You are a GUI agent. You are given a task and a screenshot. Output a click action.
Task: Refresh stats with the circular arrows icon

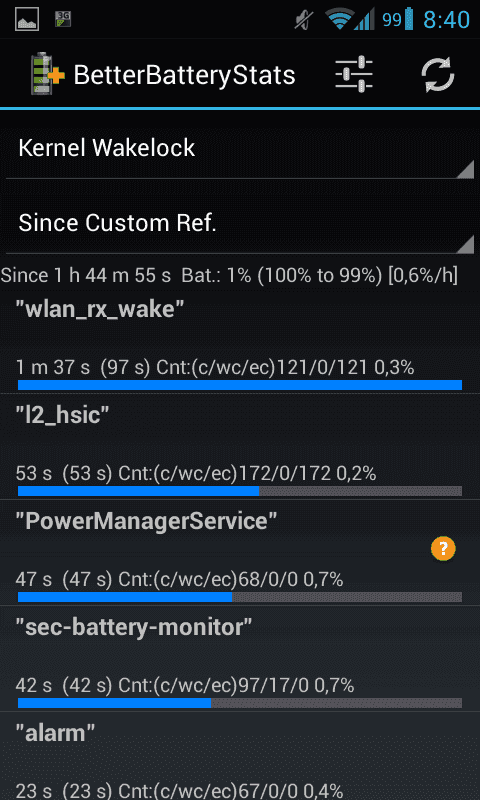click(x=438, y=74)
